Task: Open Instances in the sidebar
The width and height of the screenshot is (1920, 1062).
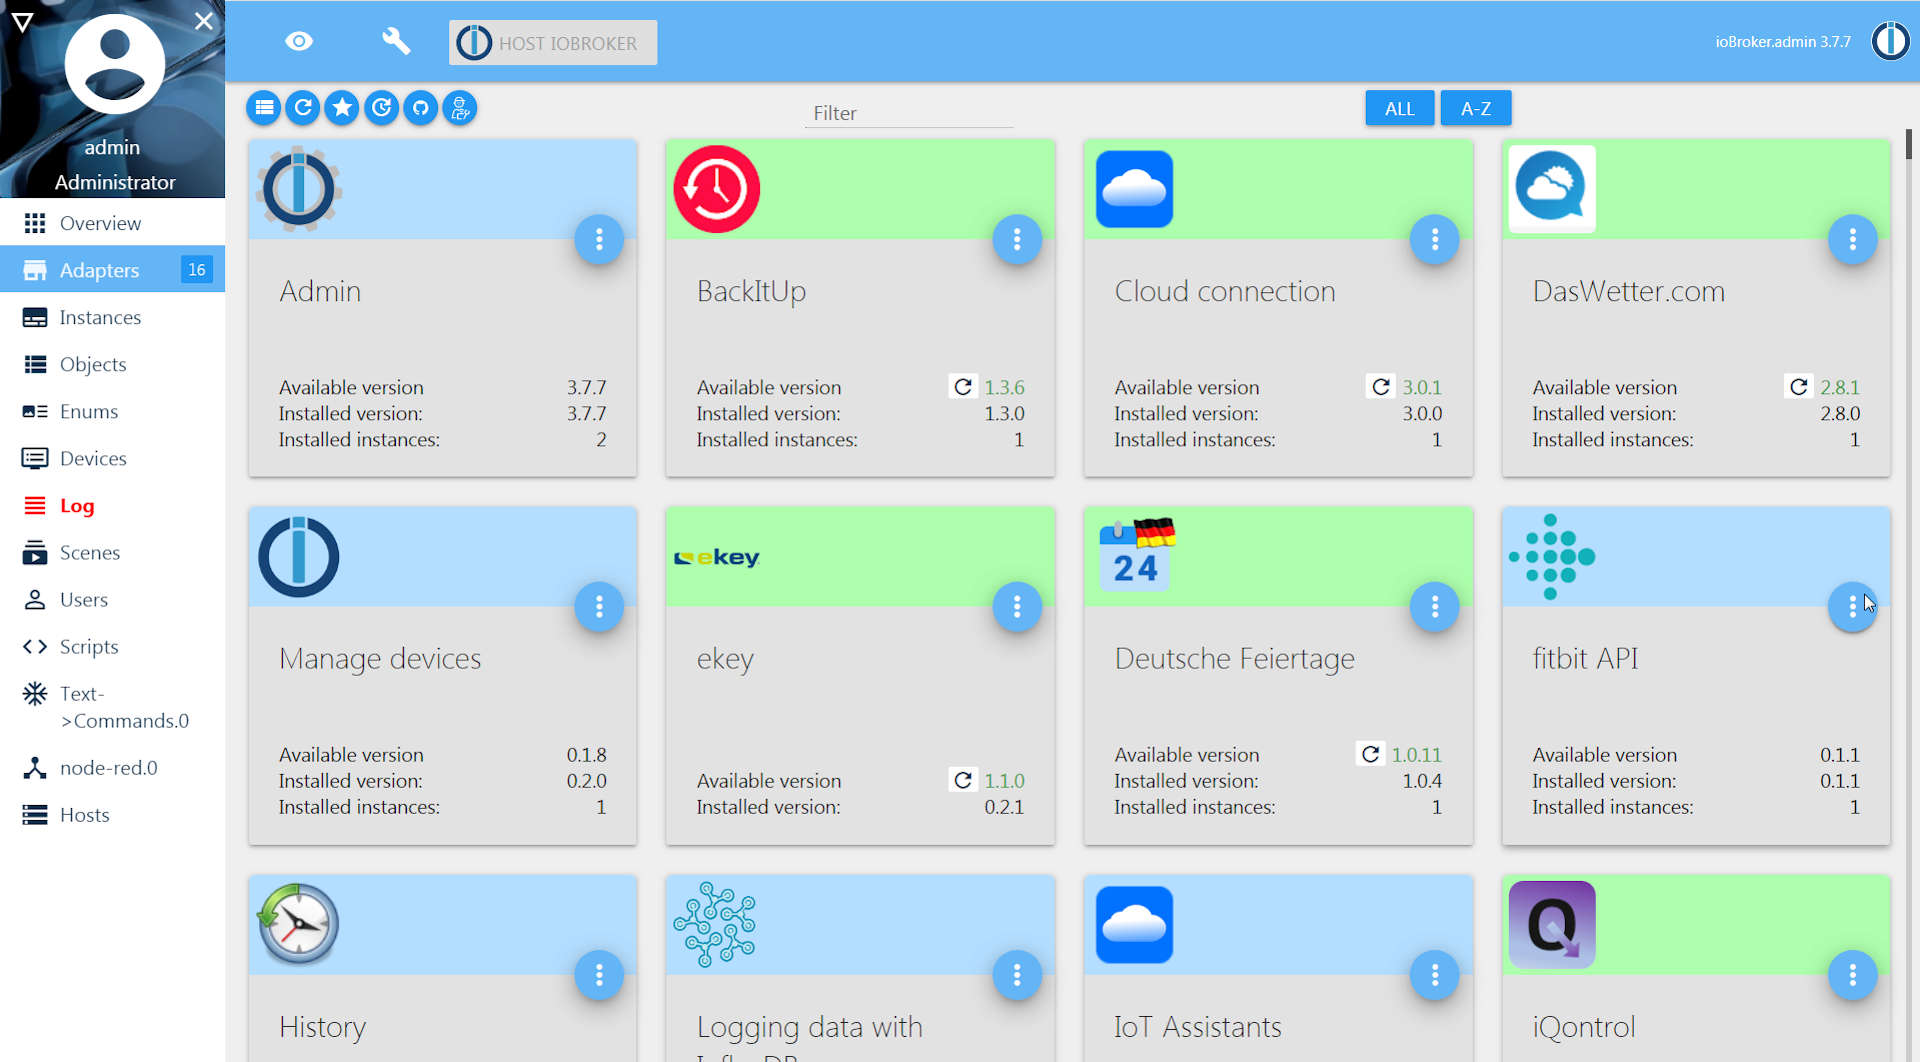Action: point(100,318)
